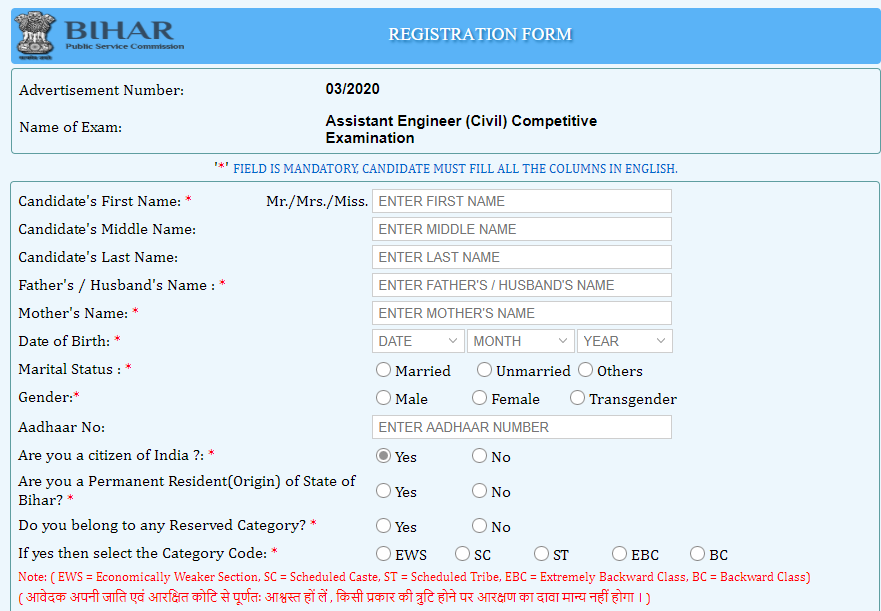Open the MONTH dropdown
The width and height of the screenshot is (881, 611).
(x=520, y=340)
